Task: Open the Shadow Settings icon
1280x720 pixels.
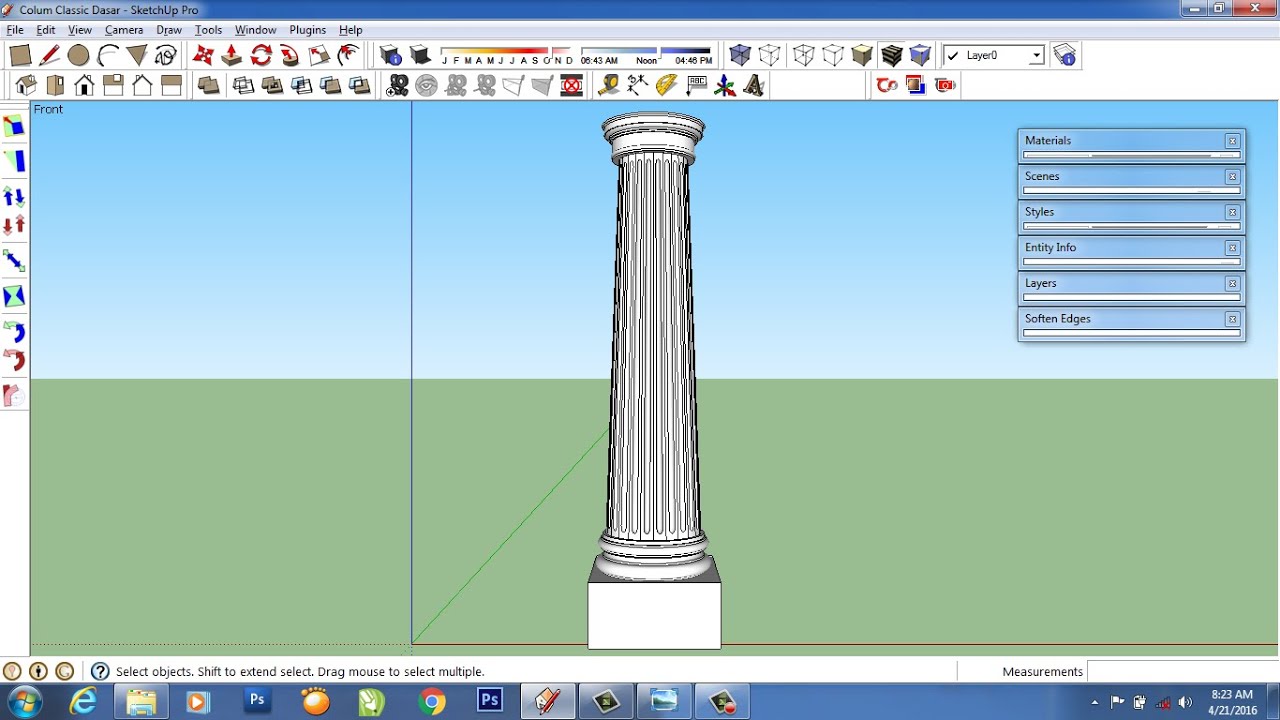Action: pos(390,56)
